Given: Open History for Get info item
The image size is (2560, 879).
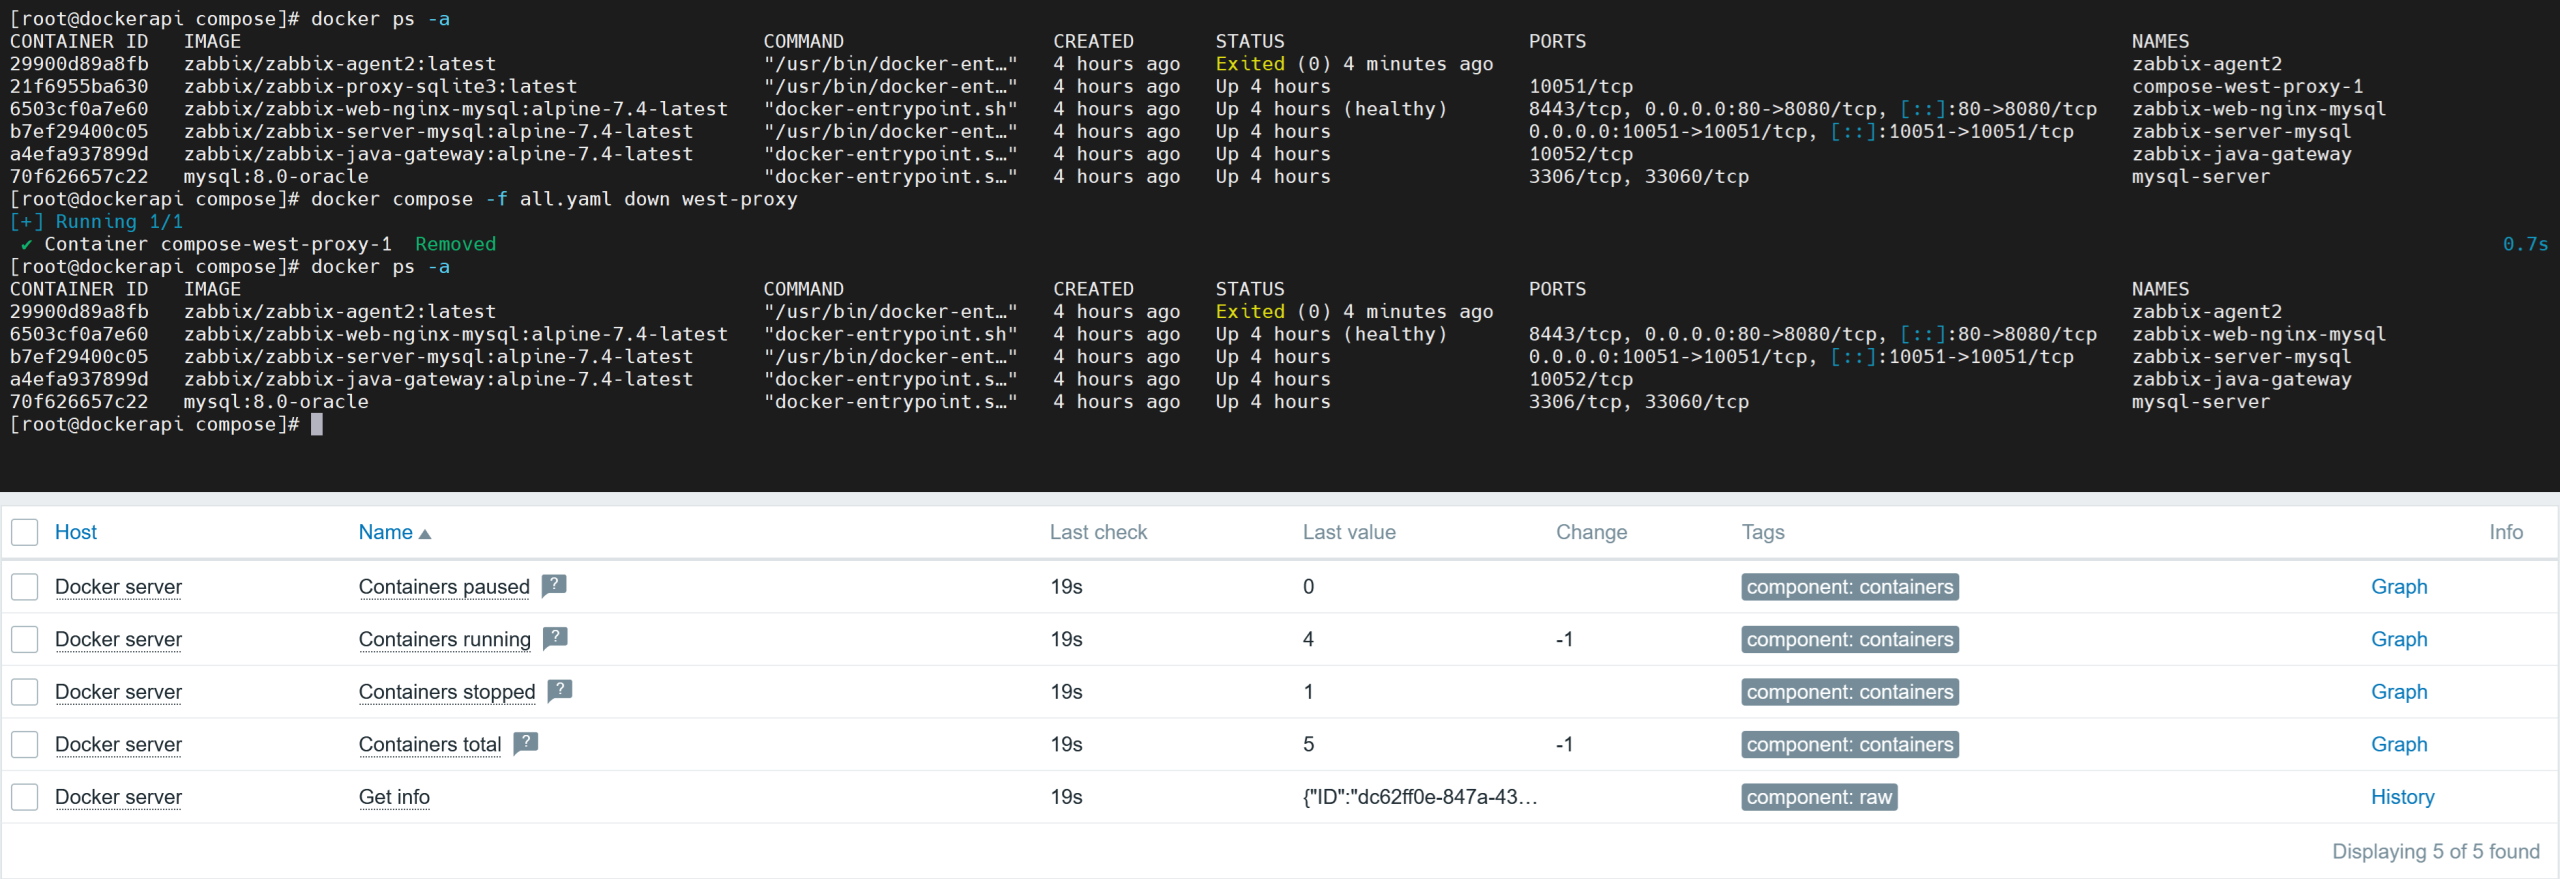Looking at the screenshot, I should pos(2402,797).
